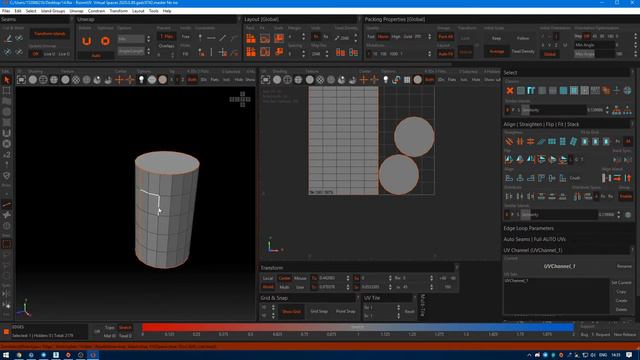Click the grid straighten icon in Align panel
640x360 pixels.
pos(552,141)
